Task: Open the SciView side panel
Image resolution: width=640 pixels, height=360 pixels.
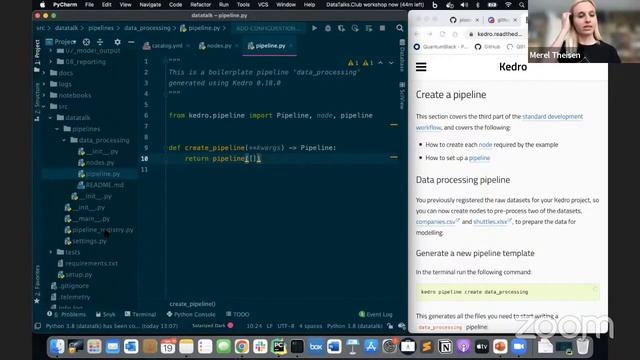Action: (402, 96)
